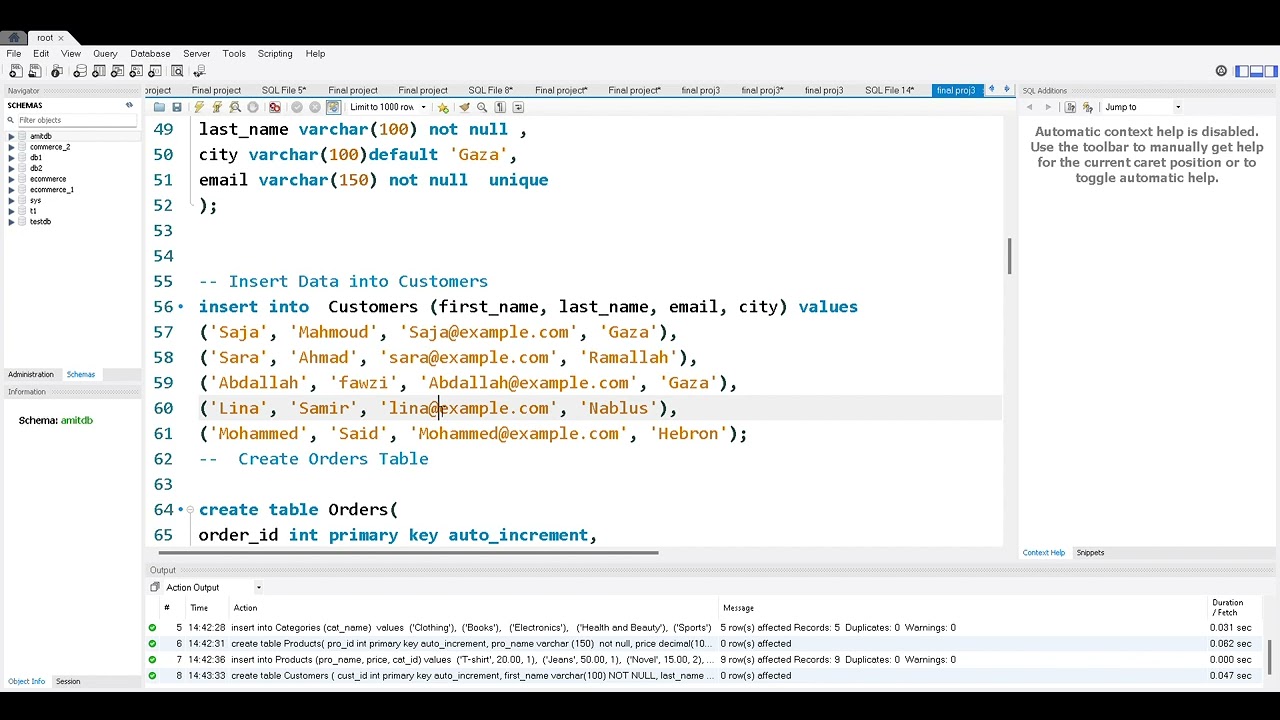Click the output panel vertical scrollbar
Screen dimensions: 1280x720
(1270, 656)
